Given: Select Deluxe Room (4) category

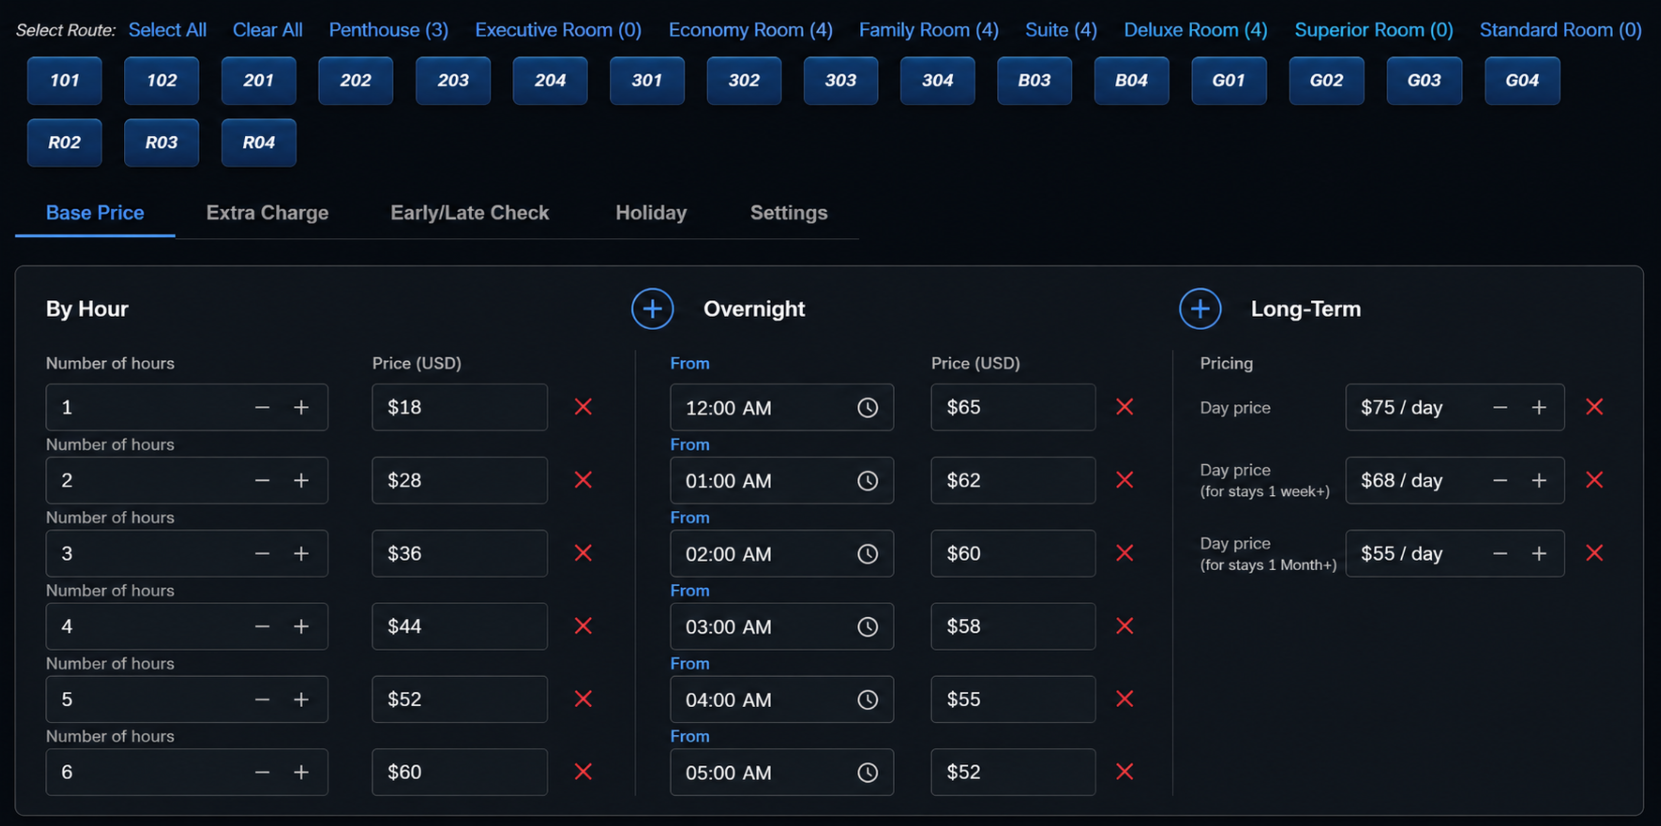Looking at the screenshot, I should [1195, 30].
